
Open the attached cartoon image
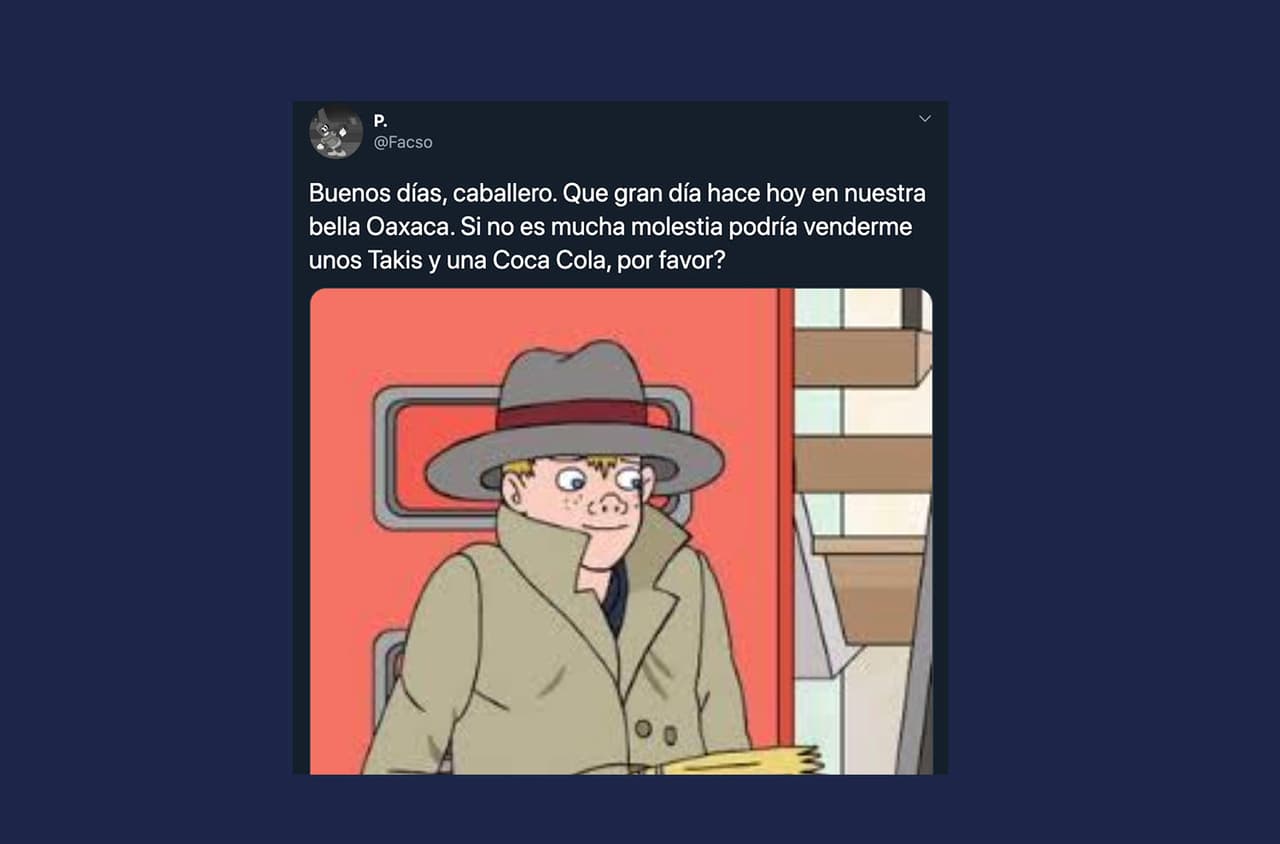point(621,531)
